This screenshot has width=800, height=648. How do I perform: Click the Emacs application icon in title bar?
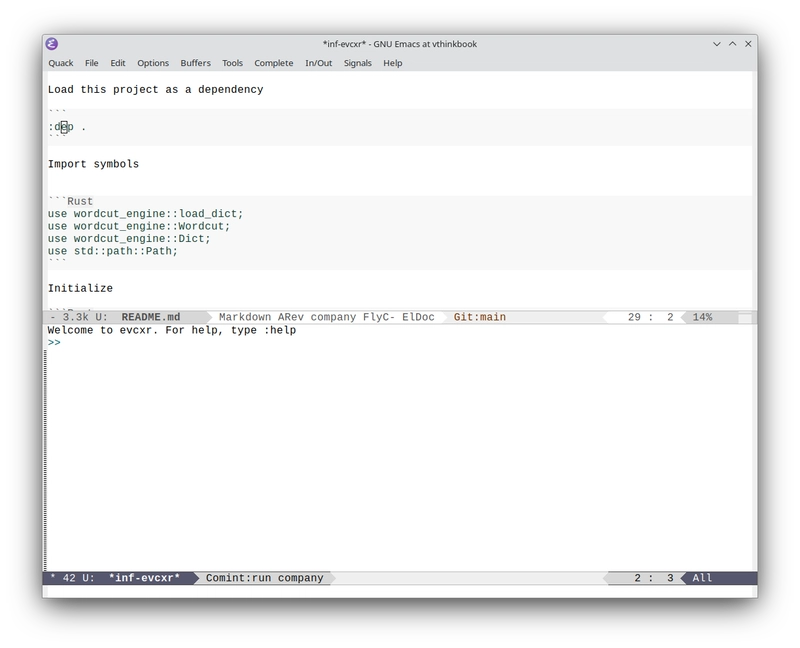(52, 44)
